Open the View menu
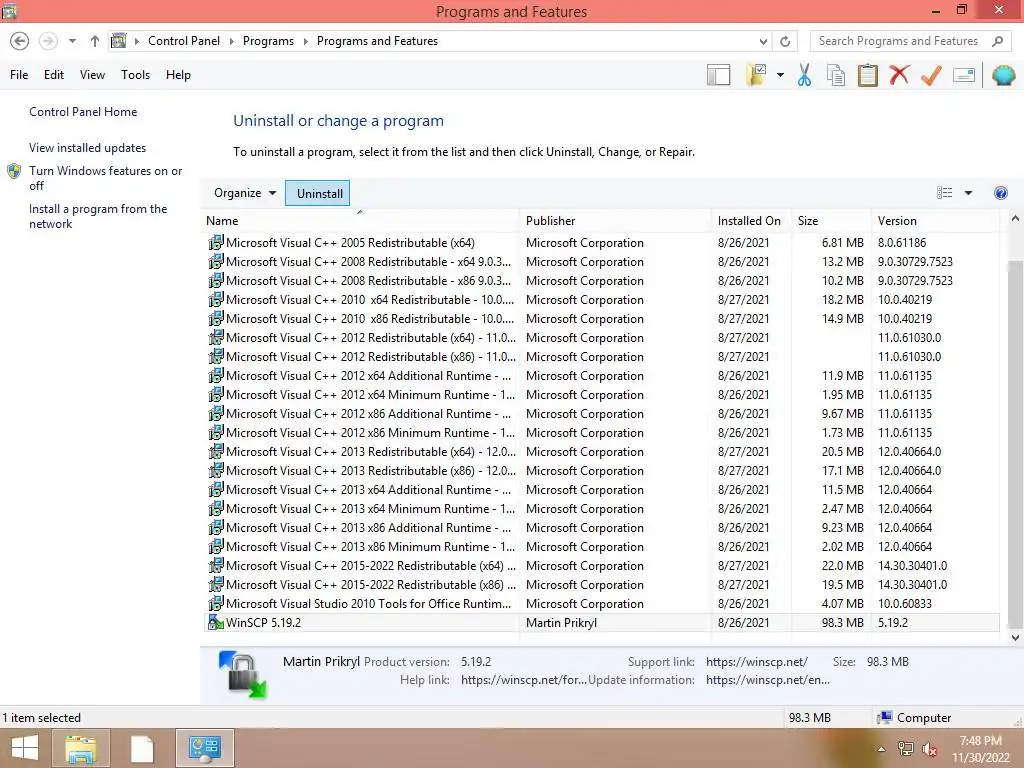1024x768 pixels. coord(92,75)
